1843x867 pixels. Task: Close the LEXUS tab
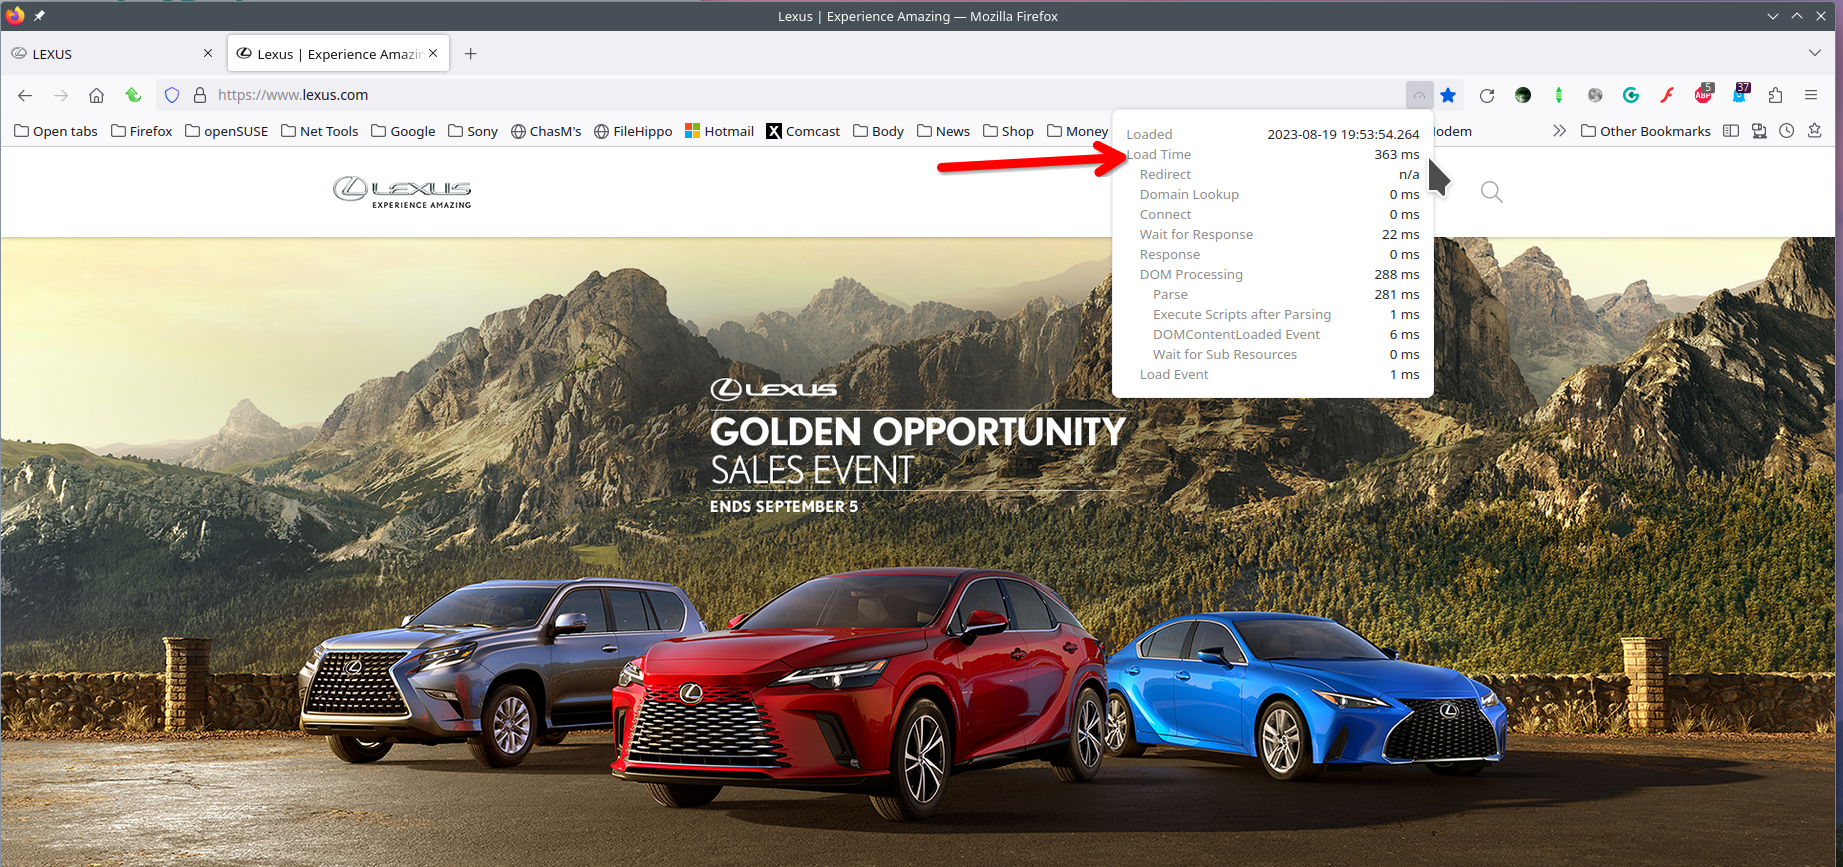click(x=208, y=54)
